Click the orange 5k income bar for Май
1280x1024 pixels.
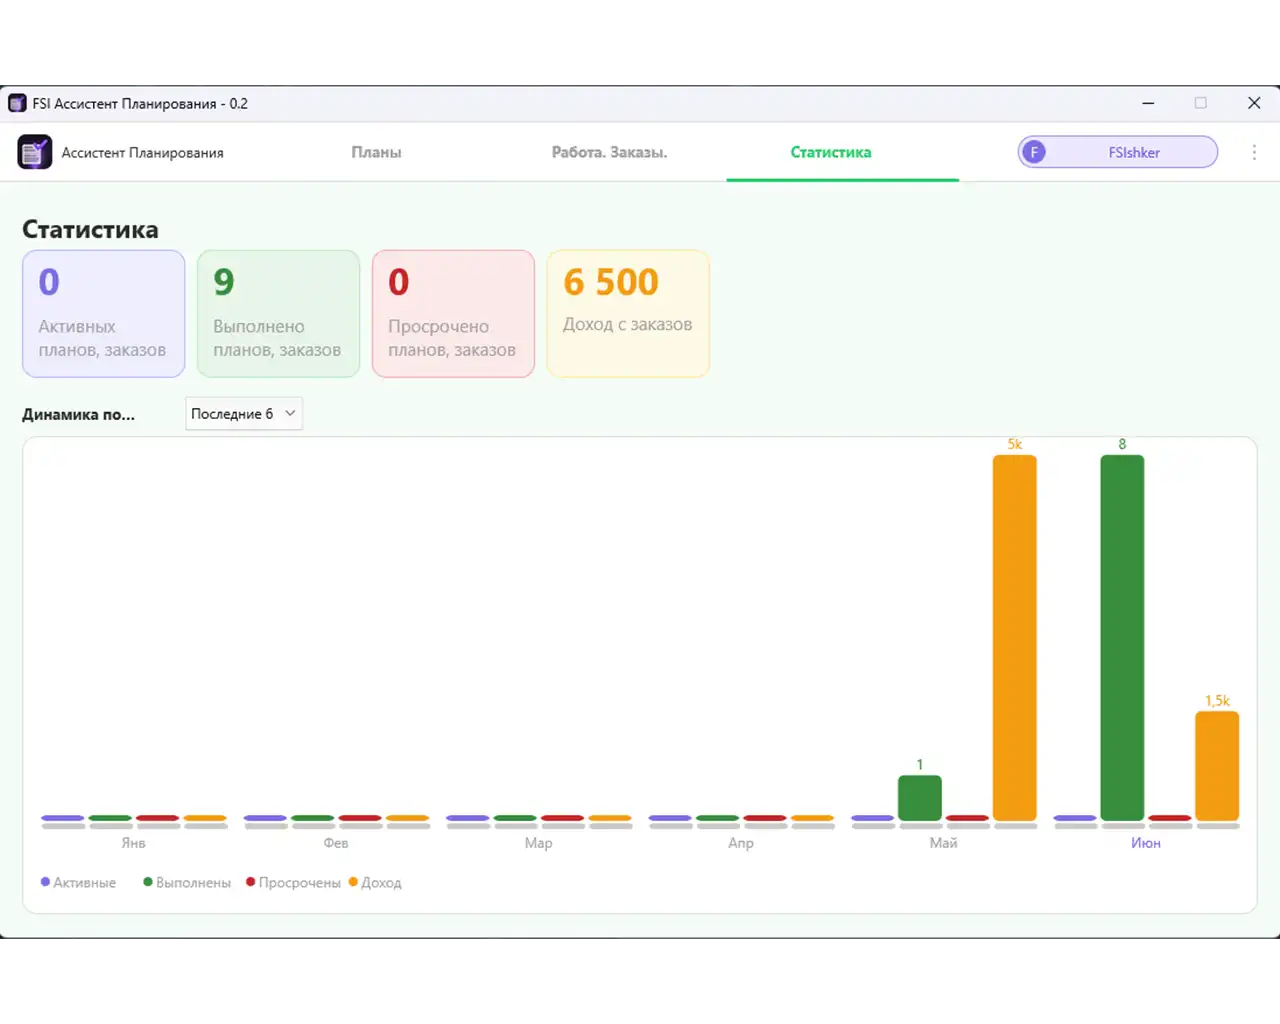click(1014, 637)
